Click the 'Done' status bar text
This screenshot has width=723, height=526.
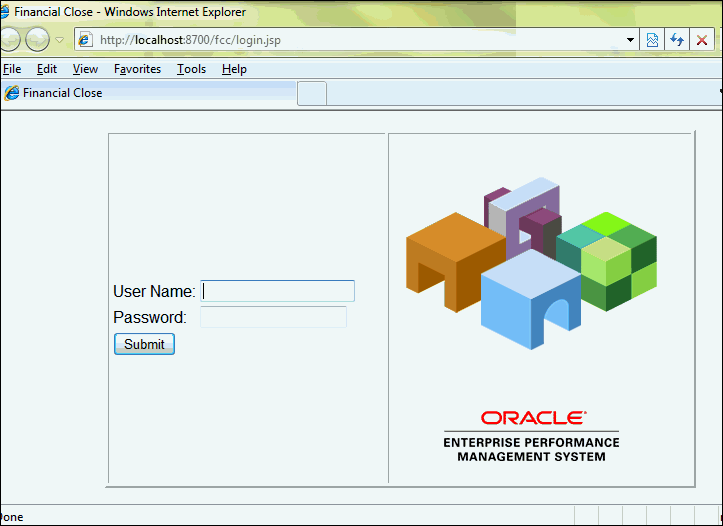(x=12, y=517)
